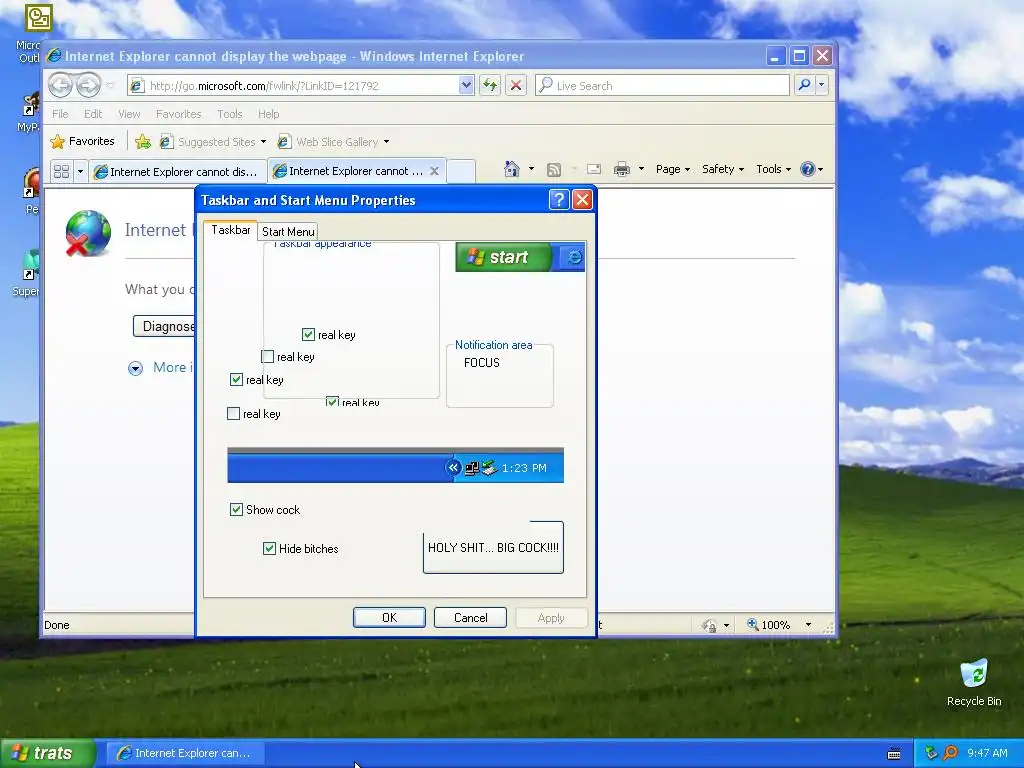Click the Forward navigation arrow in Internet Explorer

pyautogui.click(x=89, y=85)
